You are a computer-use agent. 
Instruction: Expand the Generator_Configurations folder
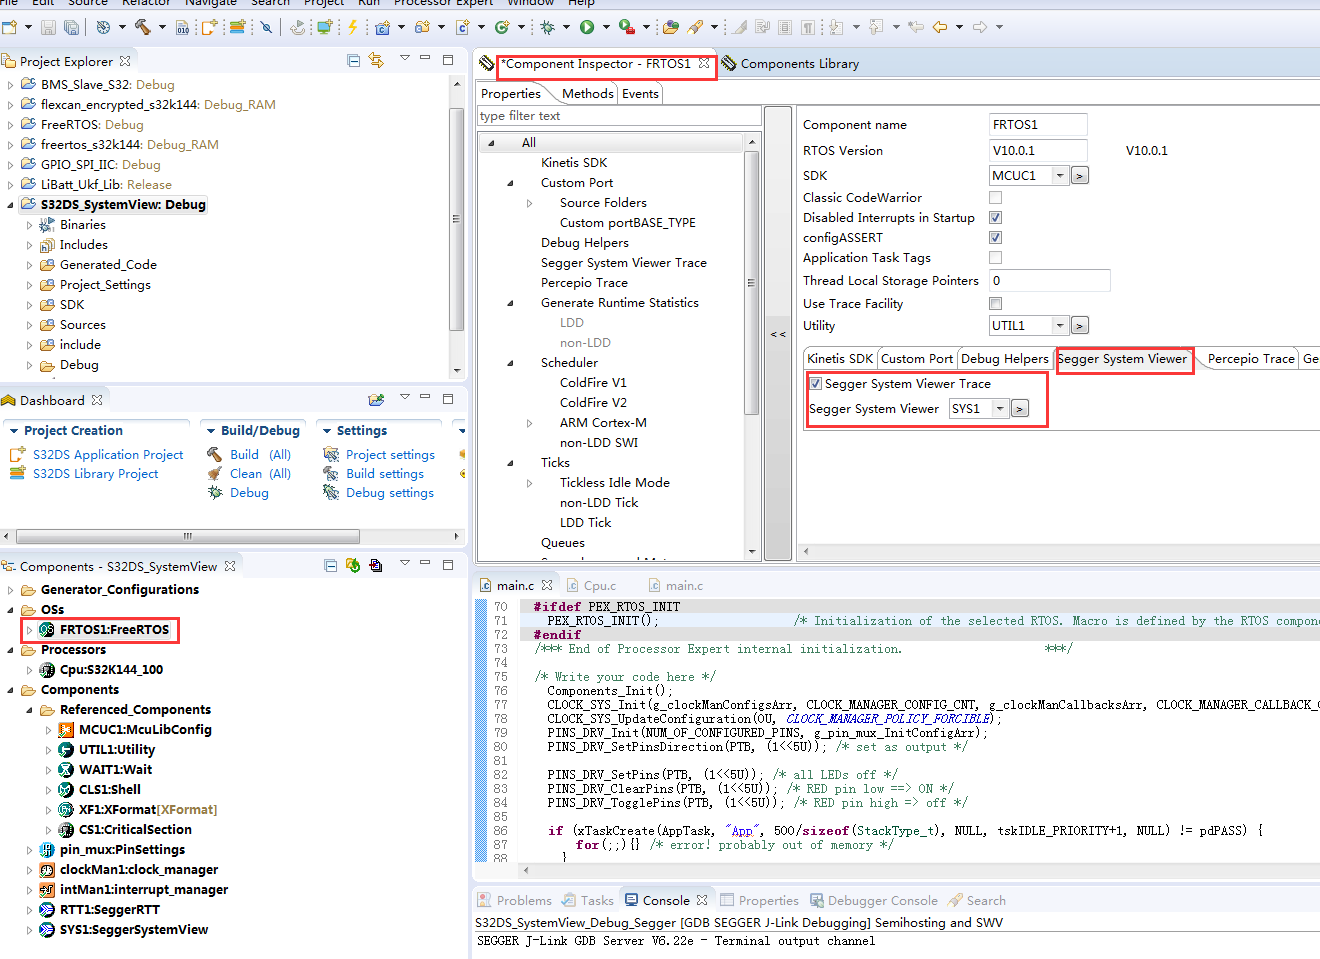click(11, 590)
